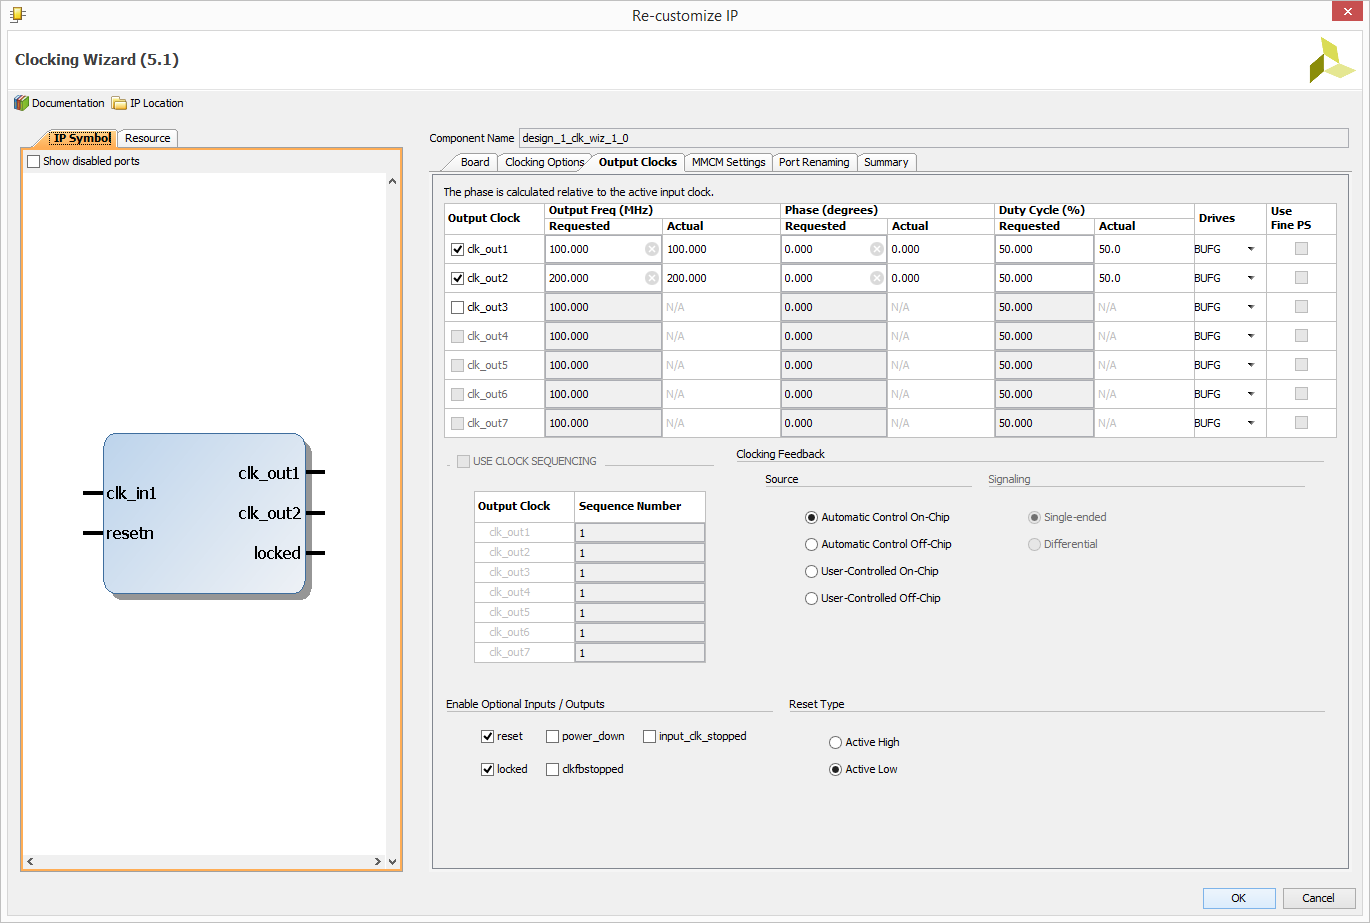Open the Port Renaming tab
The width and height of the screenshot is (1370, 923).
point(814,162)
